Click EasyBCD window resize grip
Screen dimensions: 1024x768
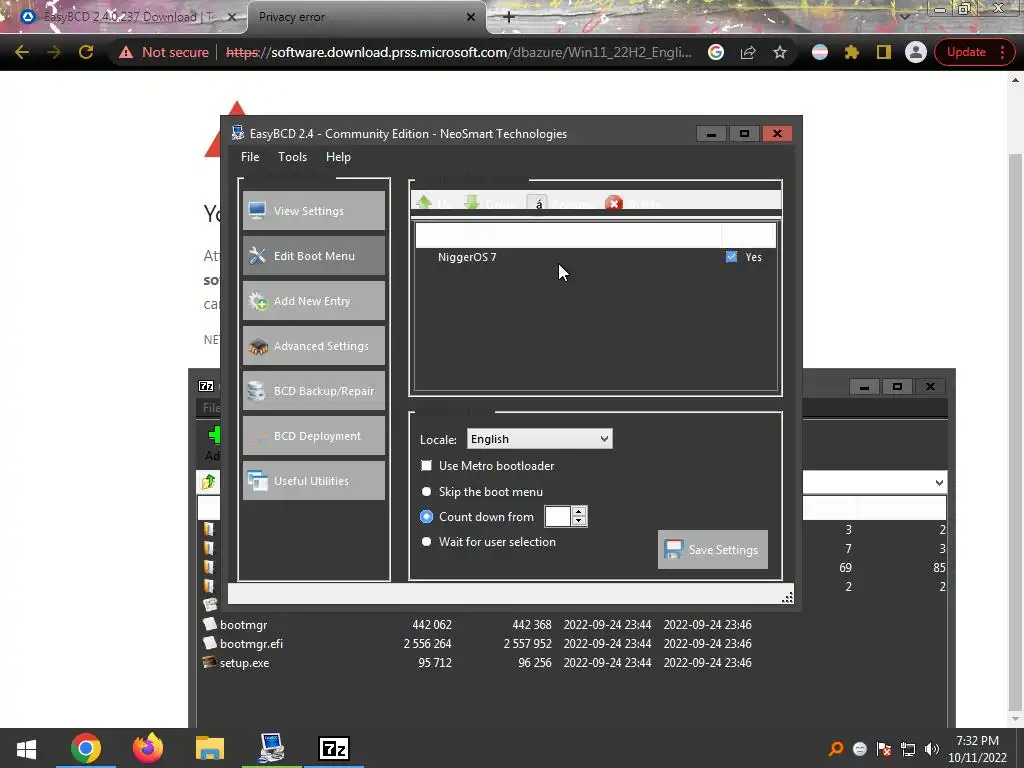pos(788,597)
